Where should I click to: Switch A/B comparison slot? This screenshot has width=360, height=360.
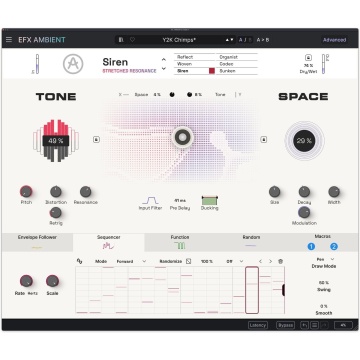[245, 40]
